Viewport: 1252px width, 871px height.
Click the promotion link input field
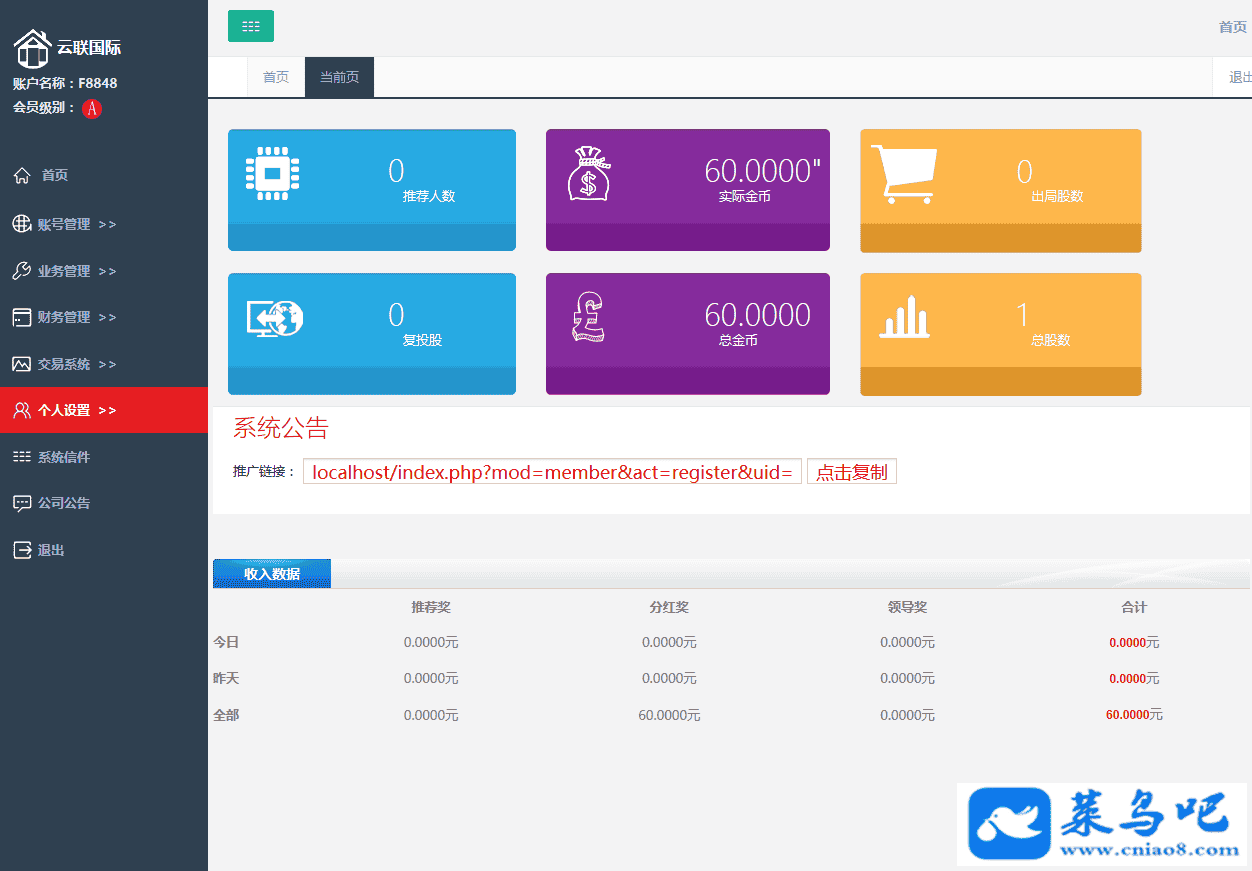552,472
